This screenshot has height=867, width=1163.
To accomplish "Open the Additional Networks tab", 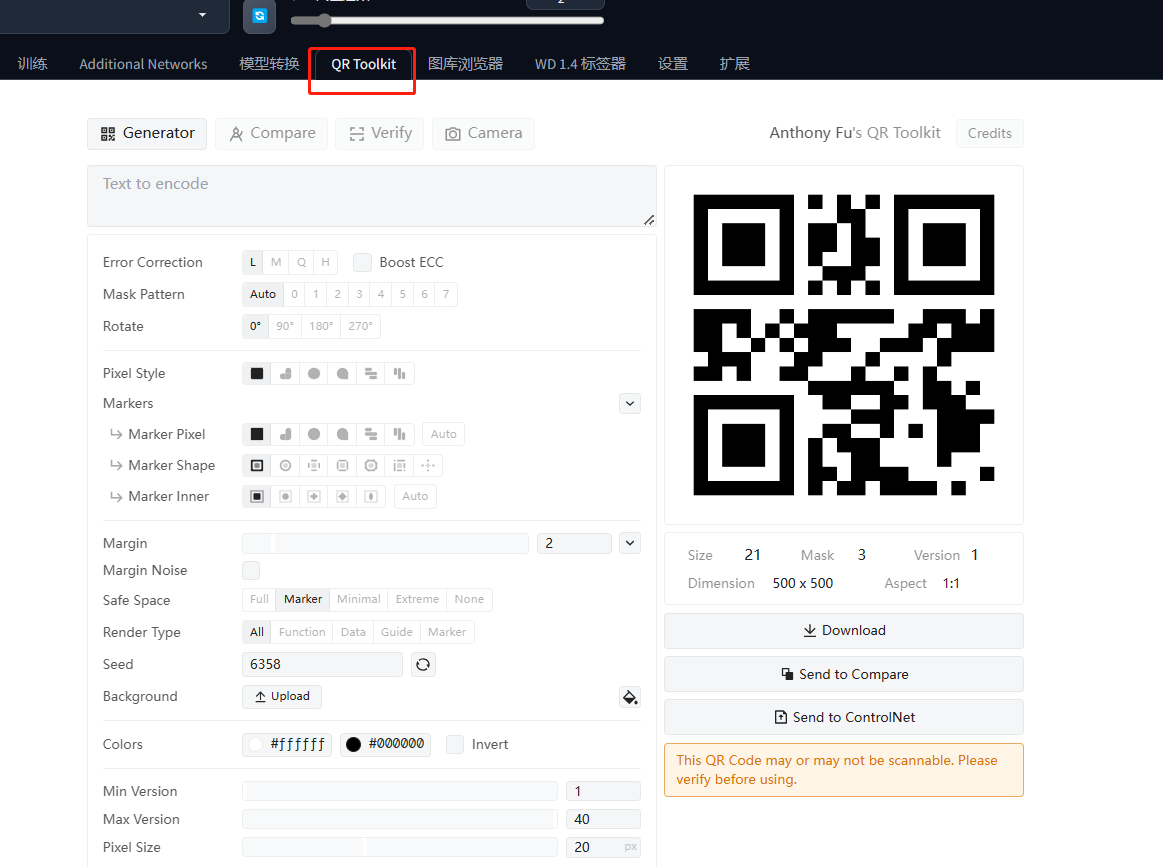I will pos(143,65).
